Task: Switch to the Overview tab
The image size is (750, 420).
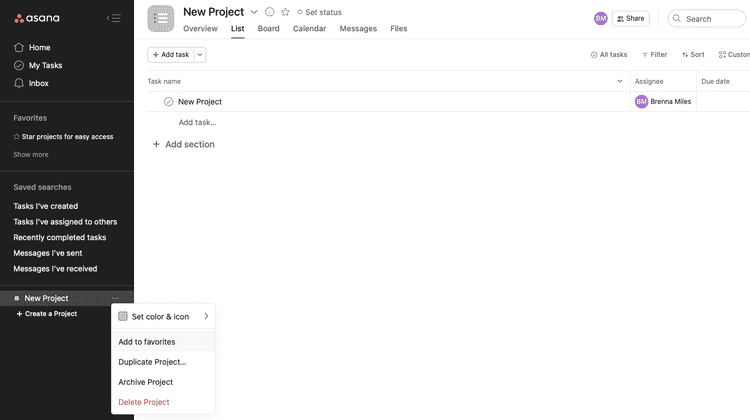Action: [x=200, y=29]
